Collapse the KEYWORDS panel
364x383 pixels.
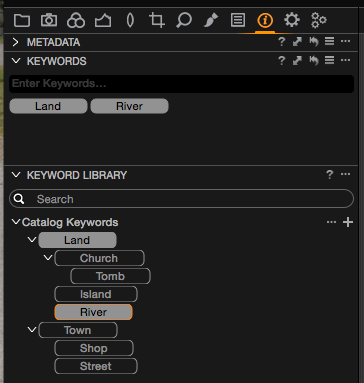click(16, 61)
